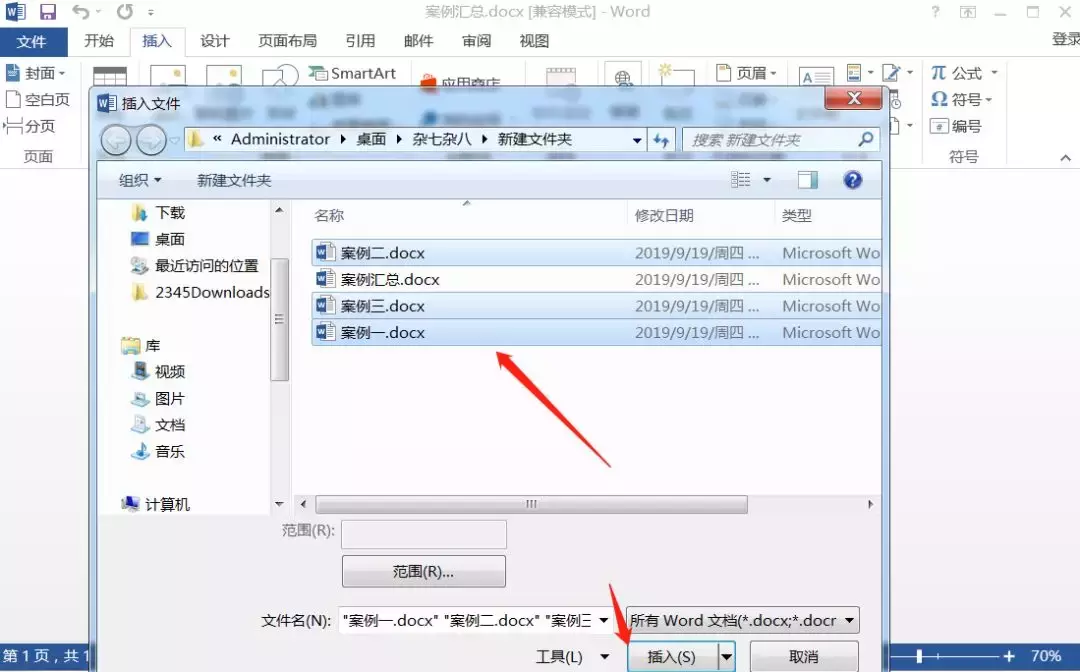Collapse the ribbon with the chevron

pyautogui.click(x=1066, y=158)
